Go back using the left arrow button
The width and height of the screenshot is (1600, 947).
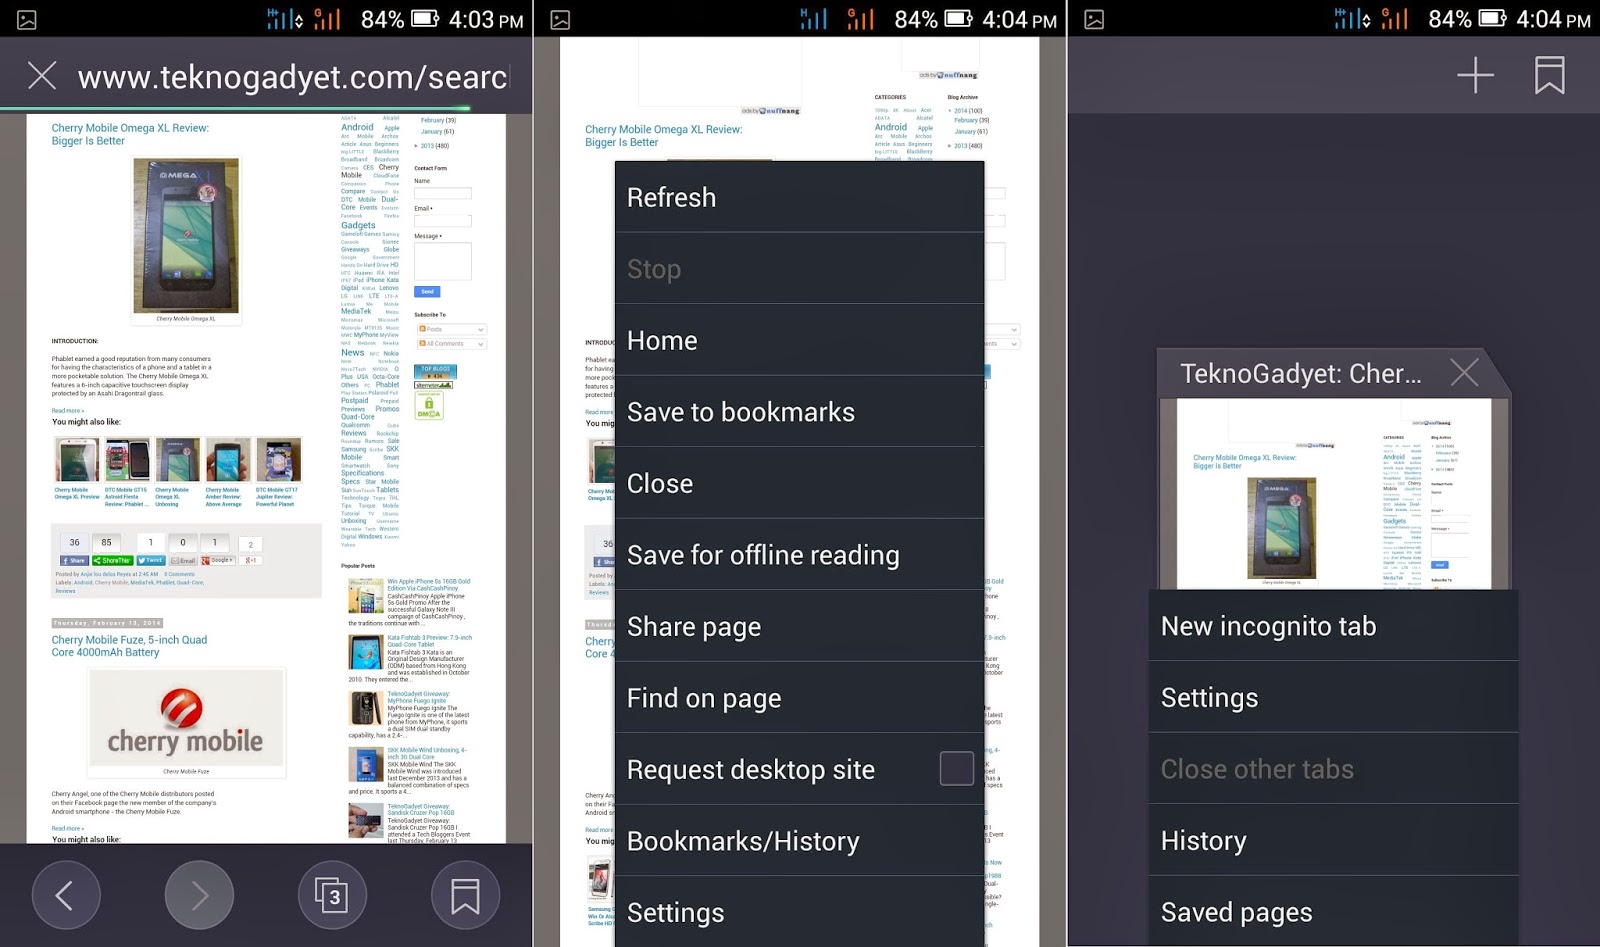click(x=66, y=896)
